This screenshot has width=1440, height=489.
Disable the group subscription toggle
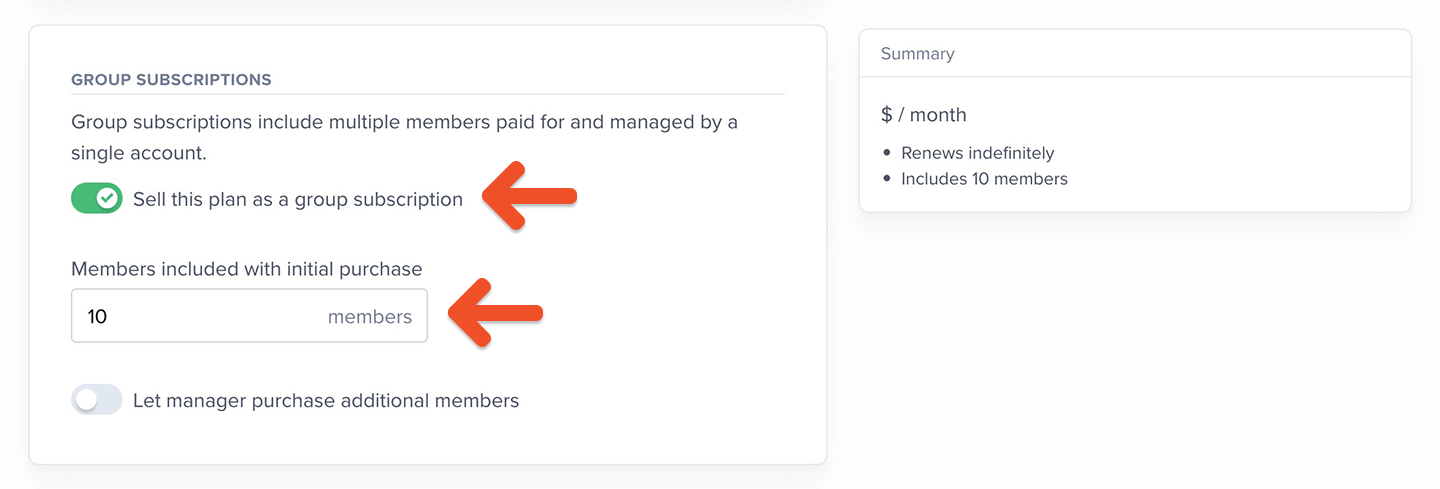point(97,199)
